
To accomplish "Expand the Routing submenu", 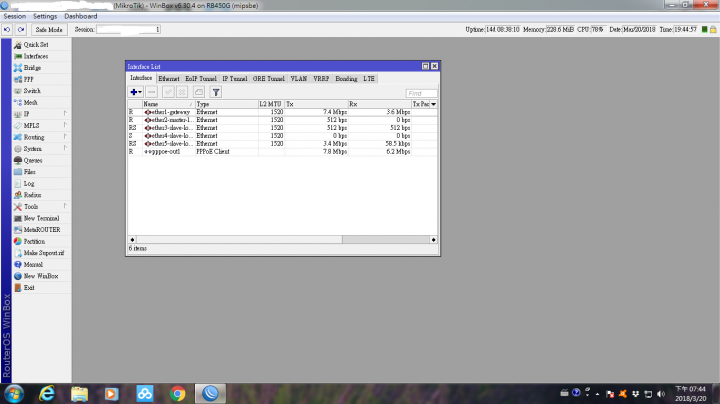I will point(41,137).
